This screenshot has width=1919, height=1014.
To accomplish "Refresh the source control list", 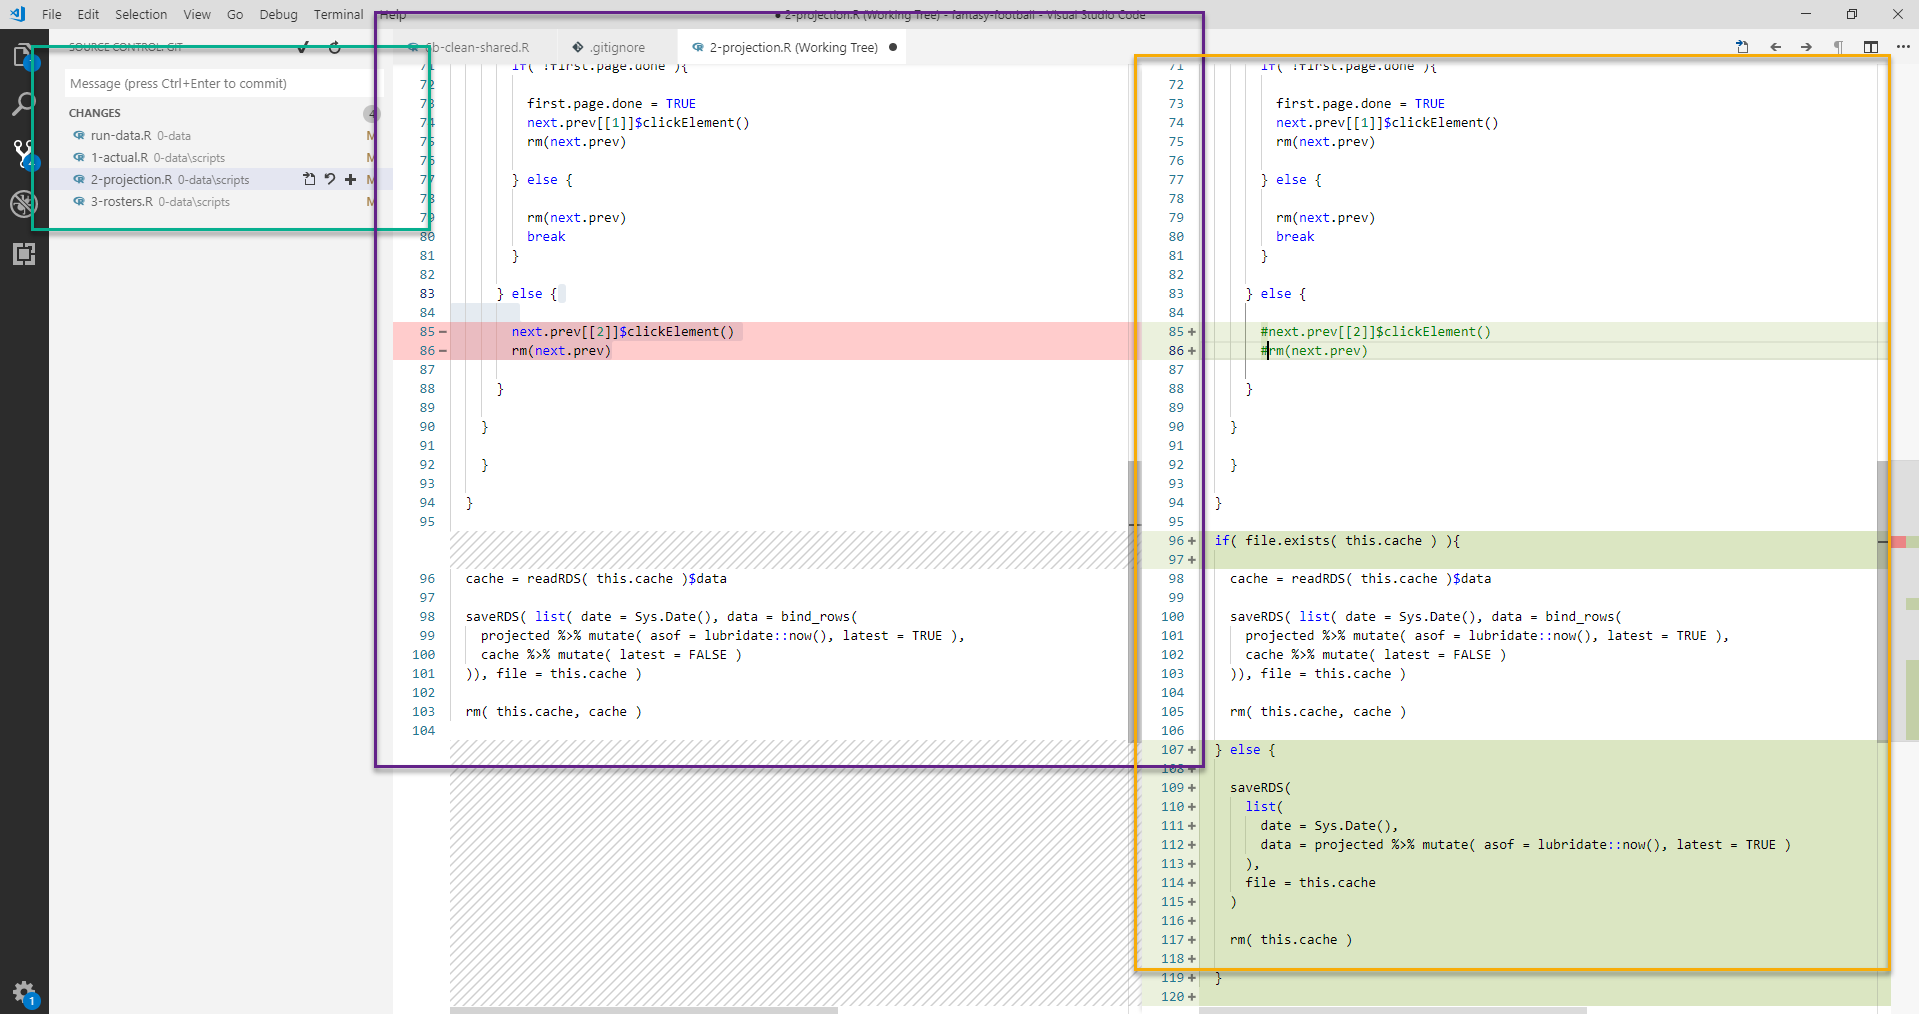I will click(335, 47).
